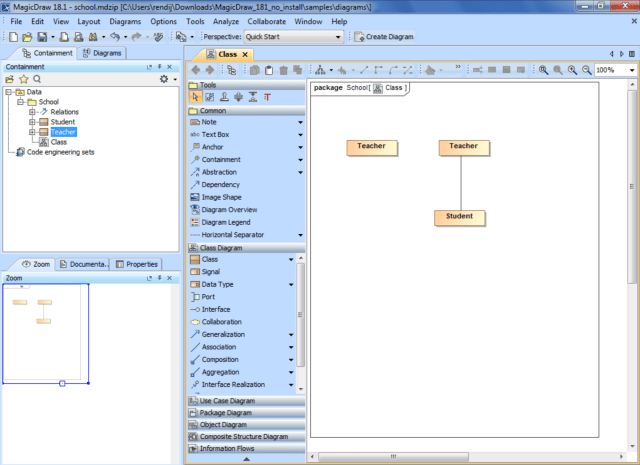
Task: Select the Student class shape on the diagram
Action: click(460, 218)
